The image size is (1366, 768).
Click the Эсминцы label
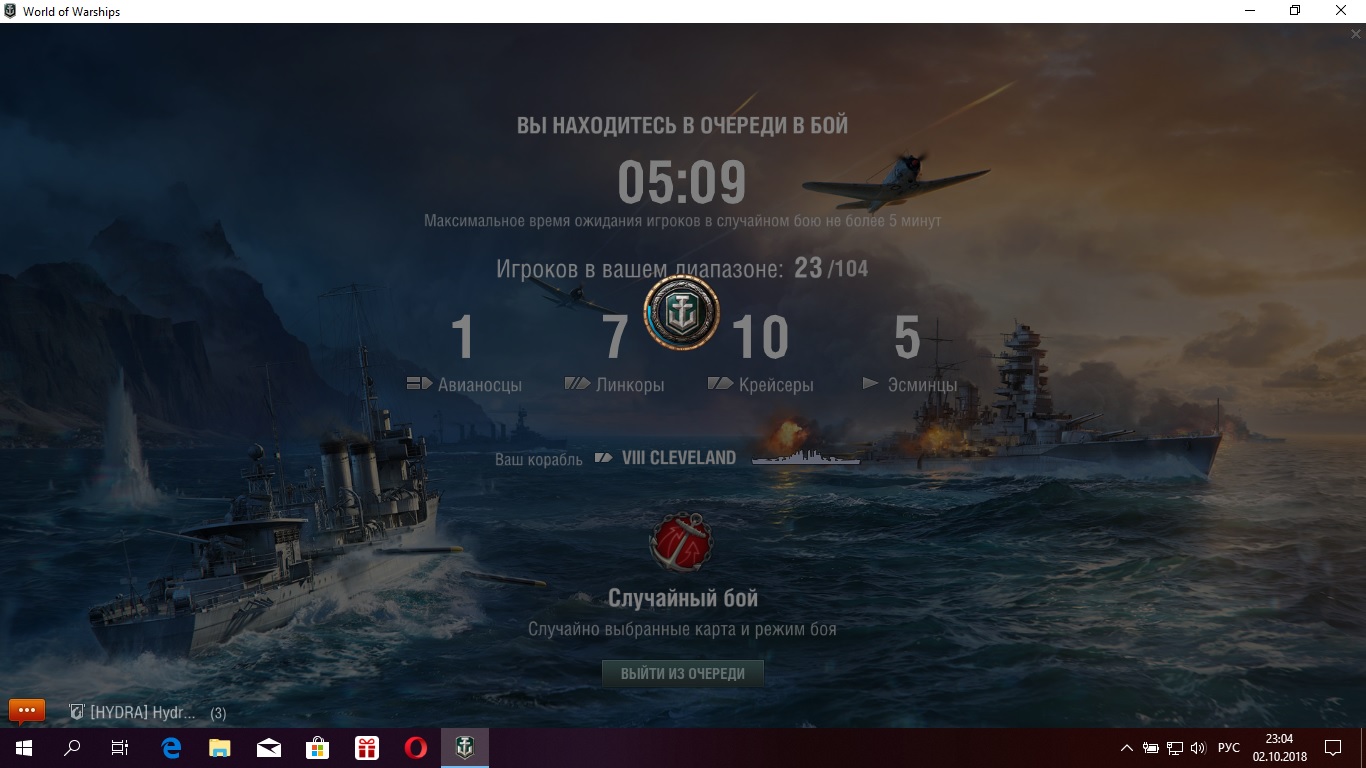click(x=922, y=385)
